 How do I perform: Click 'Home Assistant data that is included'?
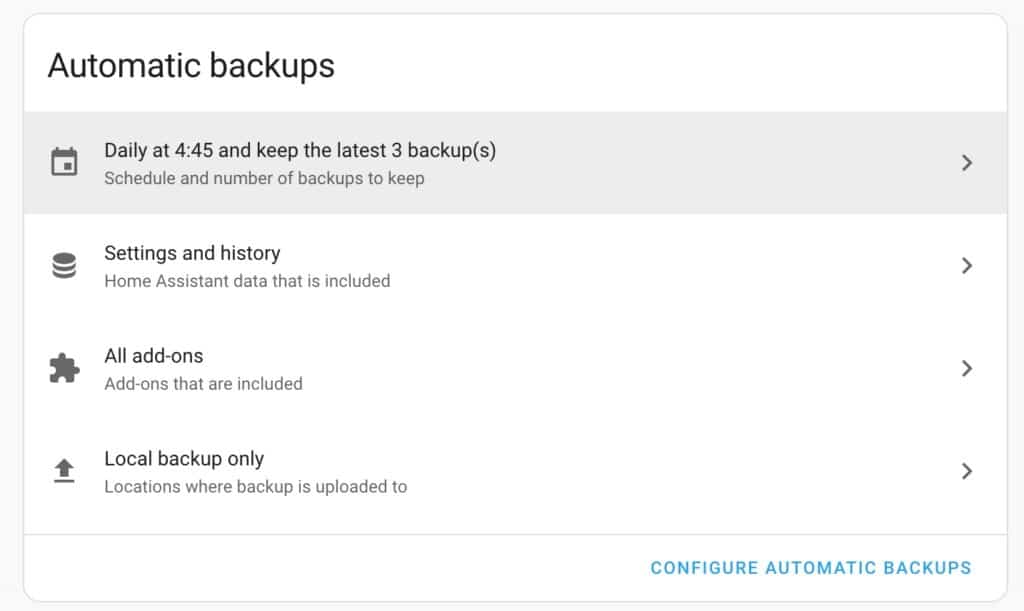tap(247, 282)
